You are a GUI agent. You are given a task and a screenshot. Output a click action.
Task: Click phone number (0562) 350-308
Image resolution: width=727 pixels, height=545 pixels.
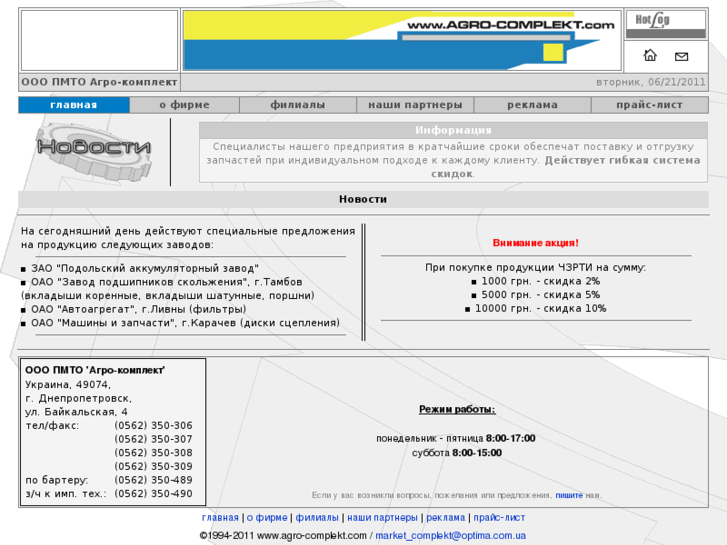tap(153, 453)
